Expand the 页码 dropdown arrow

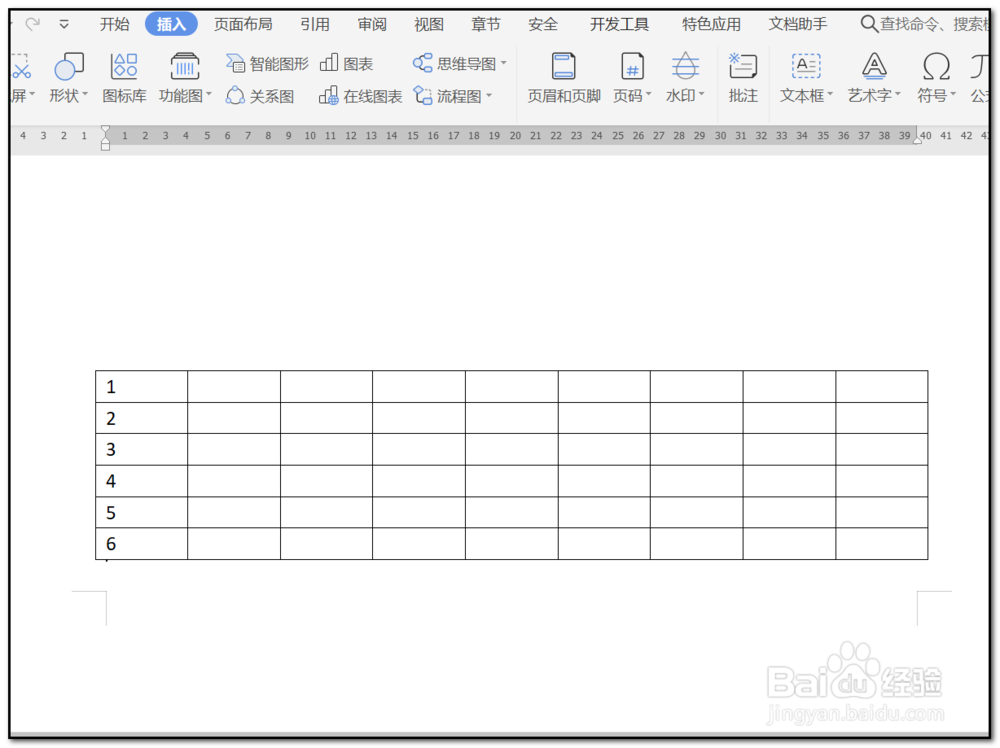click(x=649, y=94)
